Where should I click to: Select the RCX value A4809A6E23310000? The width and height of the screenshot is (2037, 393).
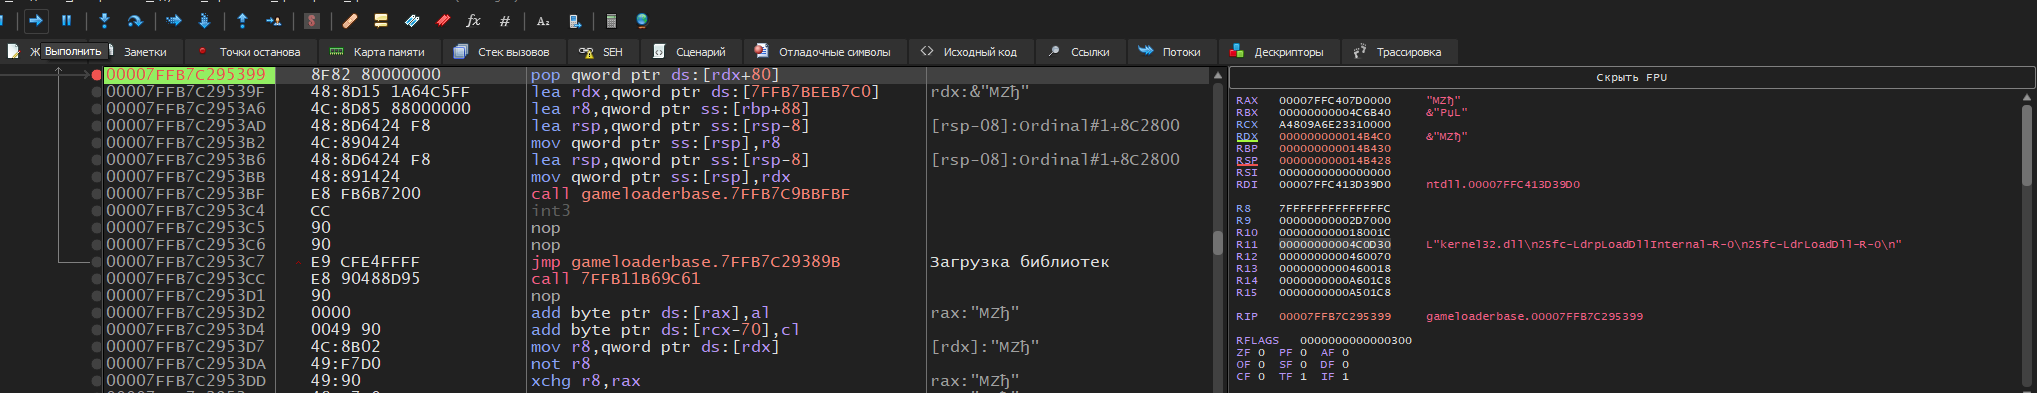tap(1334, 125)
